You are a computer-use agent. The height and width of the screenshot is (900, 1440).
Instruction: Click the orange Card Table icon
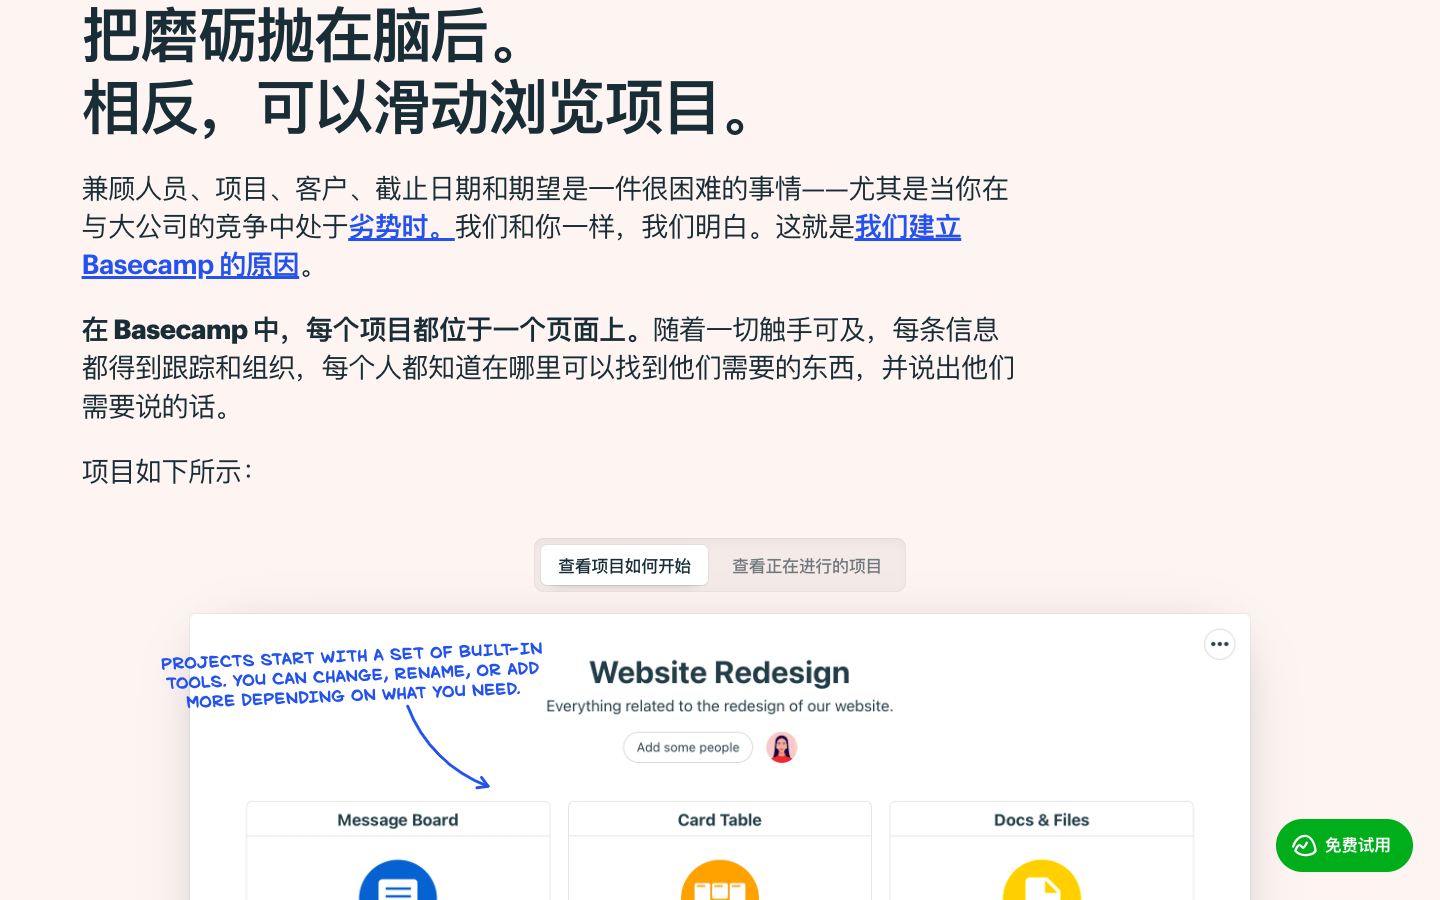click(719, 882)
